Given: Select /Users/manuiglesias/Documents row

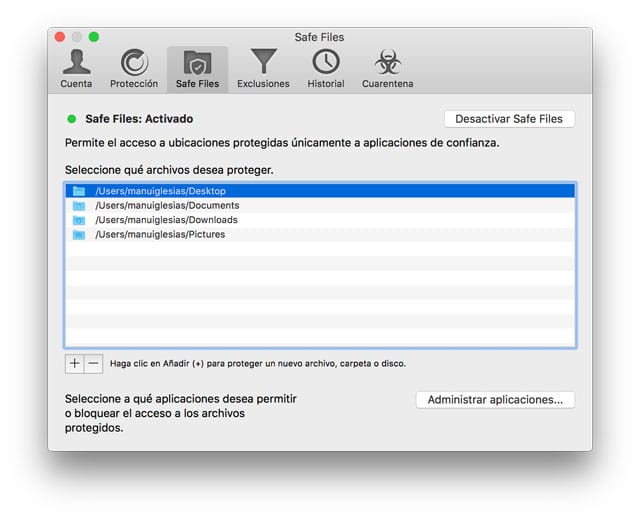Looking at the screenshot, I should pos(320,205).
